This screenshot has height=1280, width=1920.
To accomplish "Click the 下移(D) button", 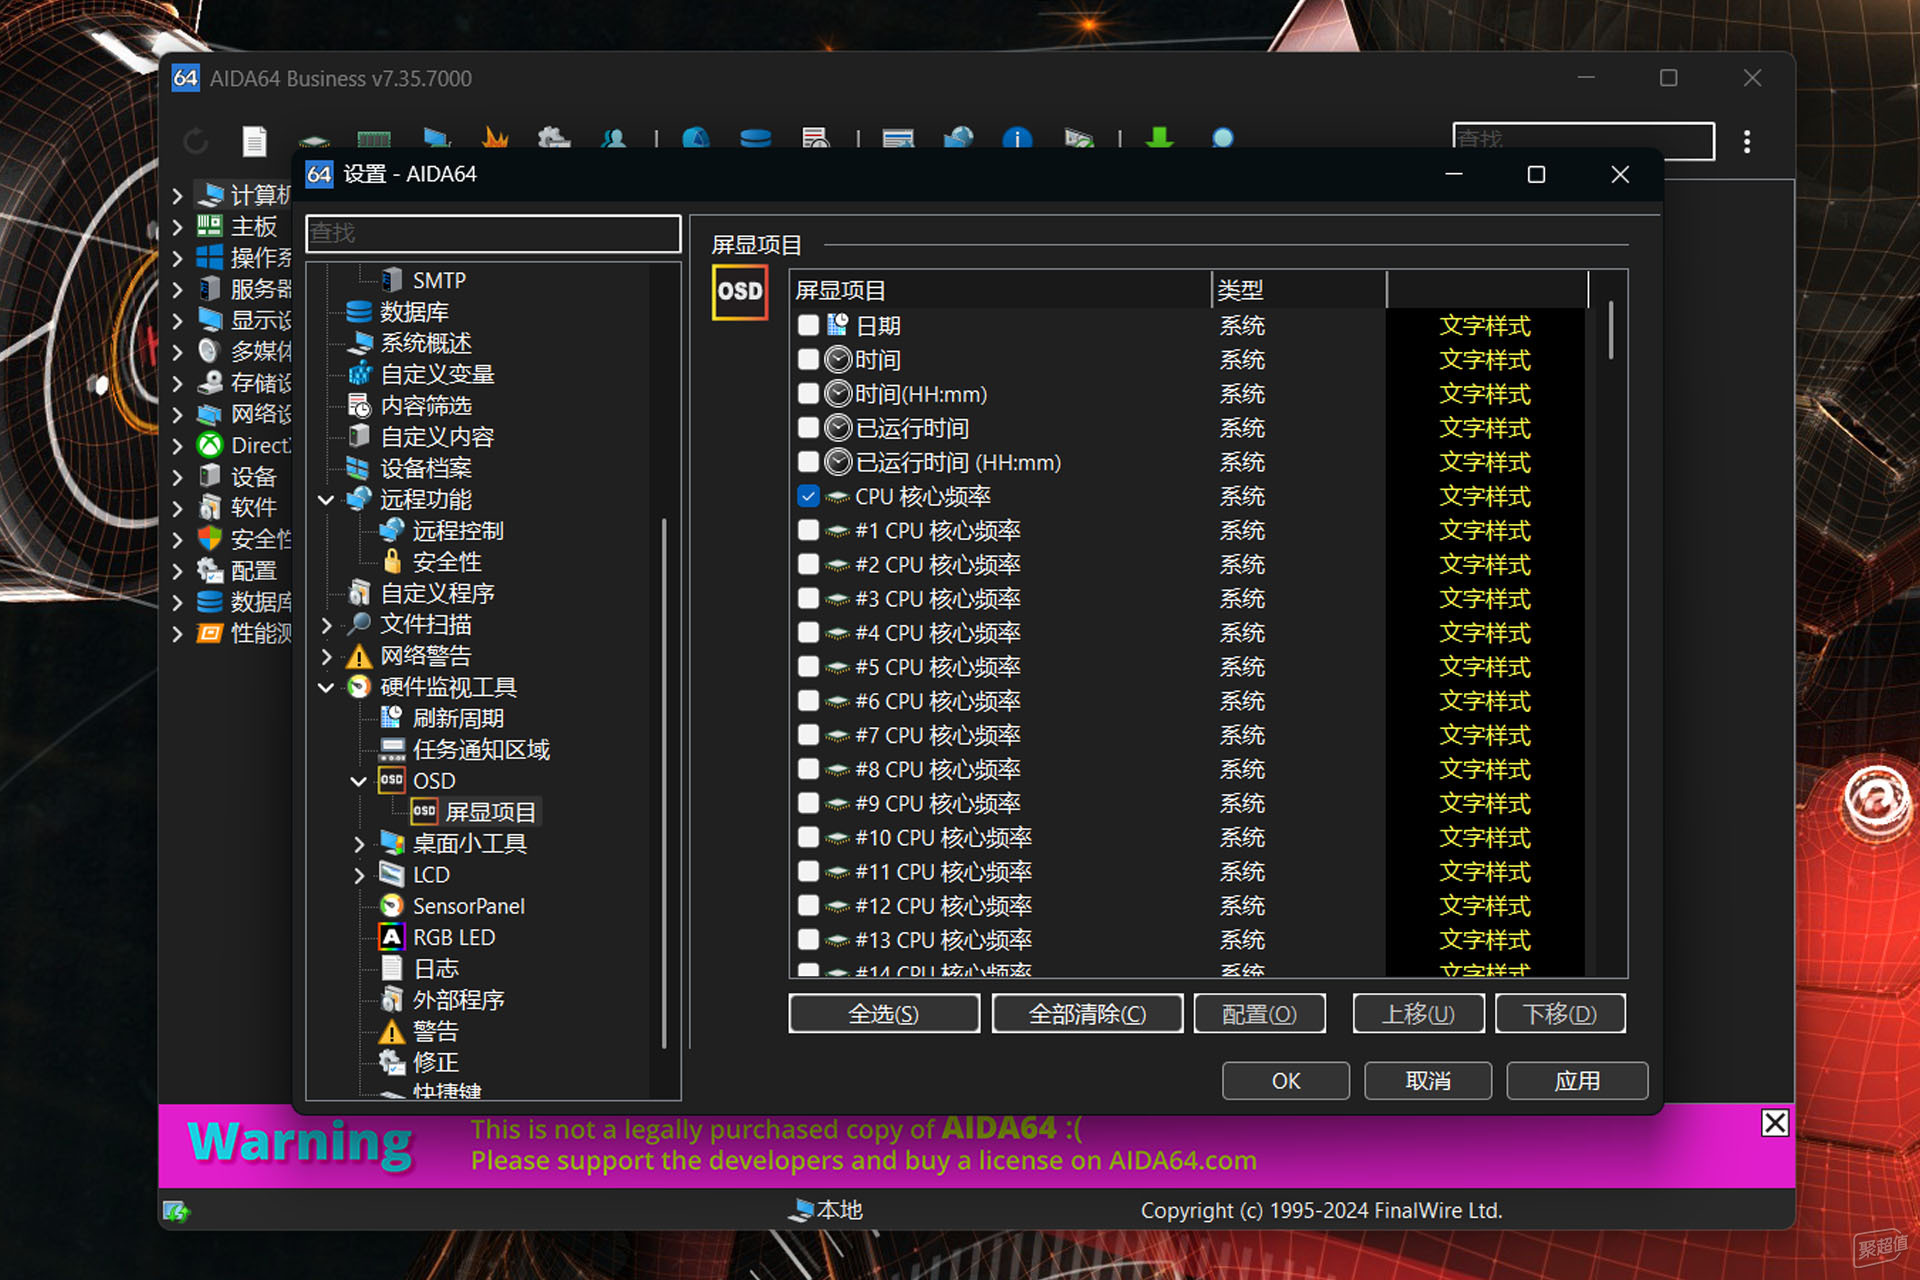I will 1560,1014.
